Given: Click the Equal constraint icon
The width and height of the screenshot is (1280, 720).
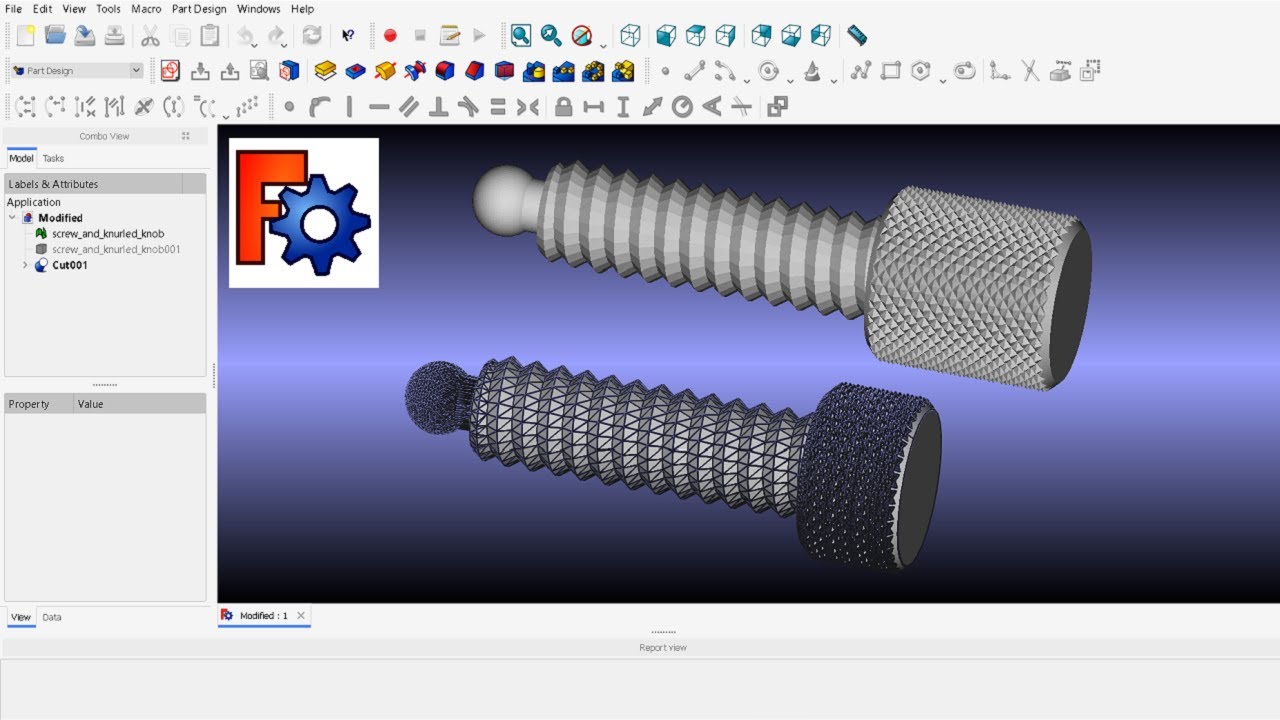Looking at the screenshot, I should pos(498,106).
